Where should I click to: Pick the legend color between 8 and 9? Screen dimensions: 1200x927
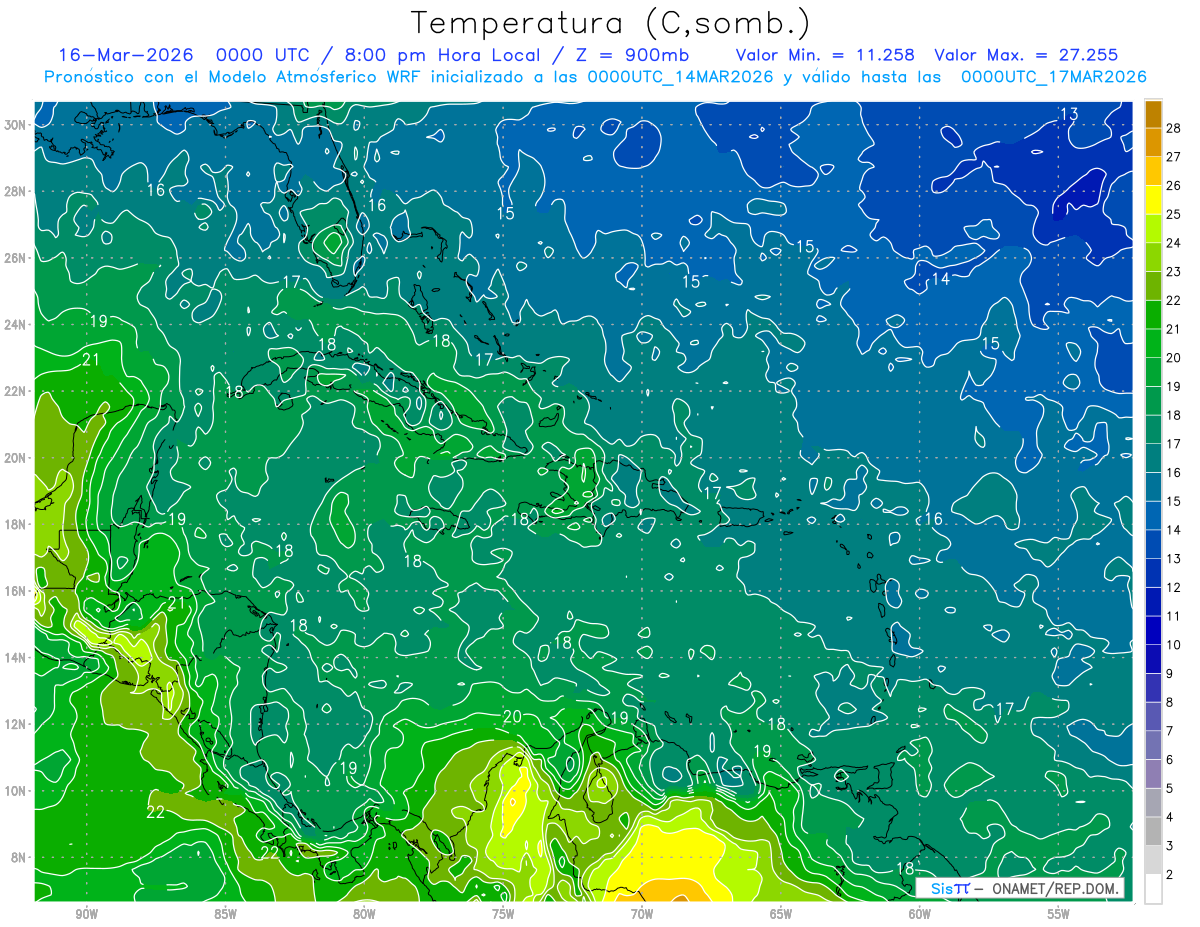pyautogui.click(x=1153, y=688)
